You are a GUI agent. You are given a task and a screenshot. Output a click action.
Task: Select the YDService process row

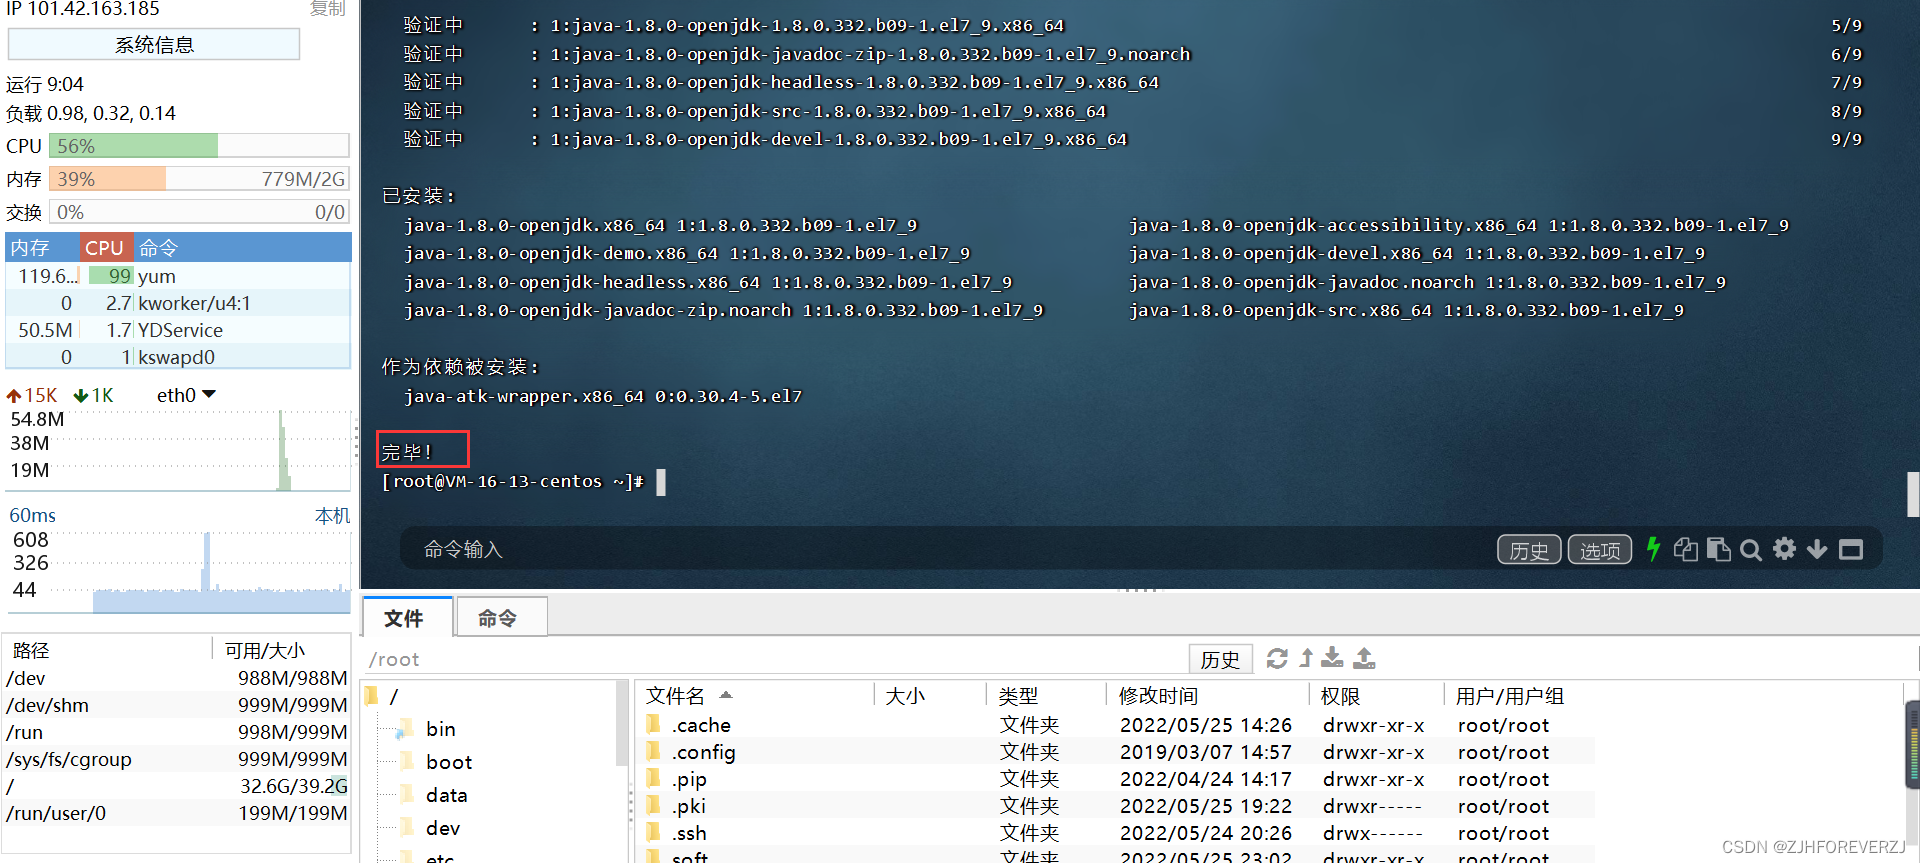[179, 330]
